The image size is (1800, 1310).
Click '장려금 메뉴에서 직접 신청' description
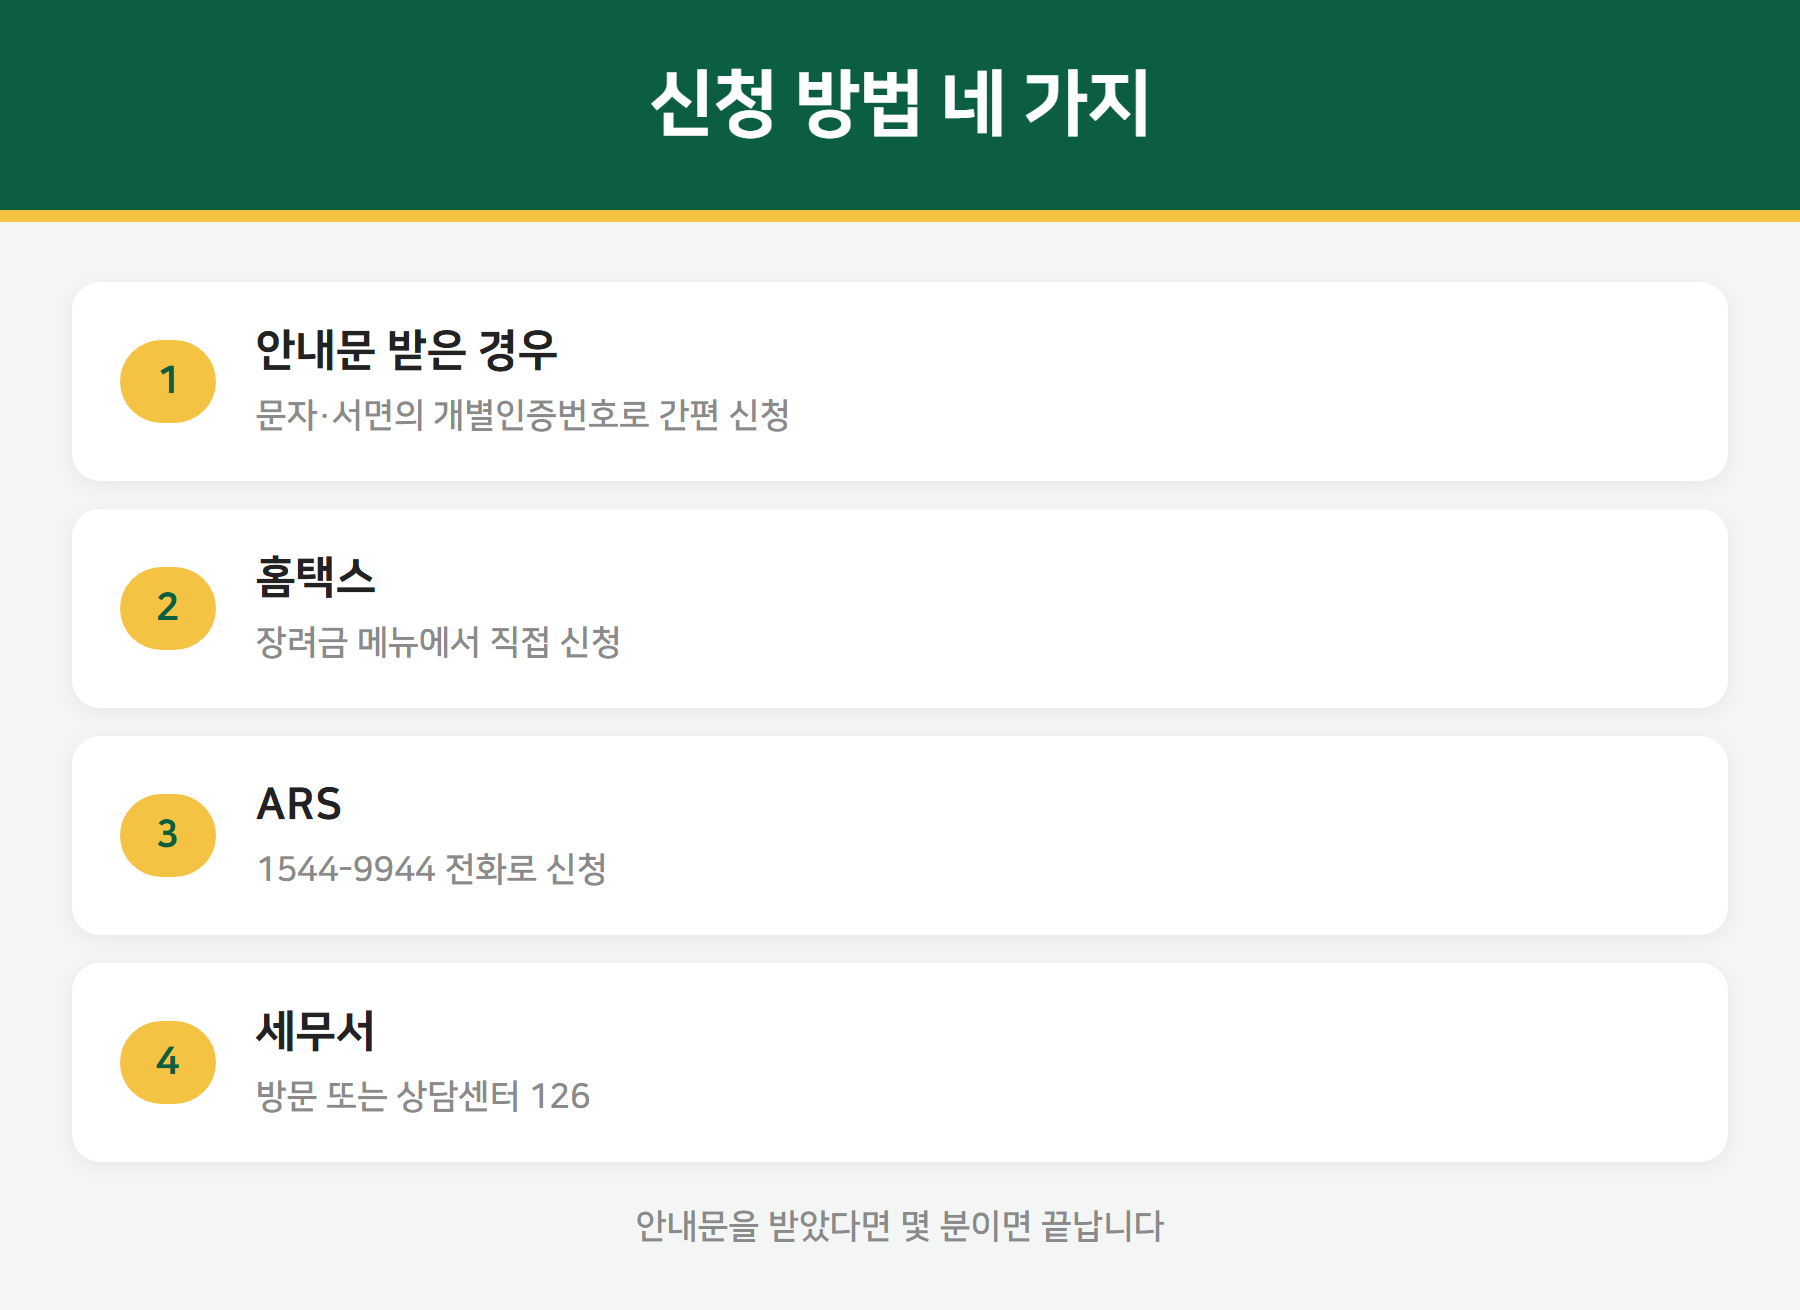(x=438, y=642)
